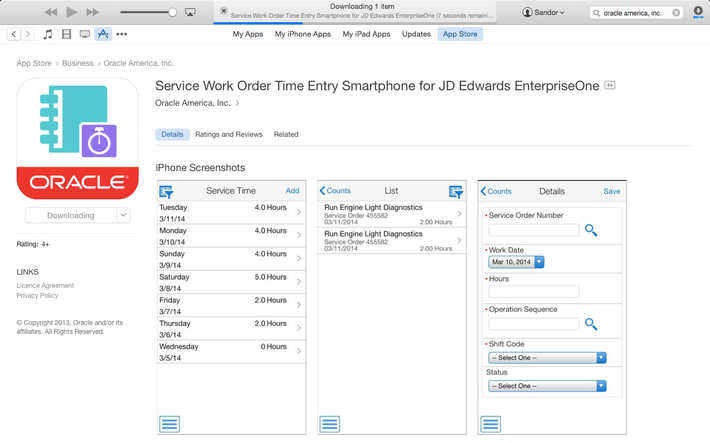Open the Sunday 3/9/14 row chevron
This screenshot has width=710, height=443.
299,258
